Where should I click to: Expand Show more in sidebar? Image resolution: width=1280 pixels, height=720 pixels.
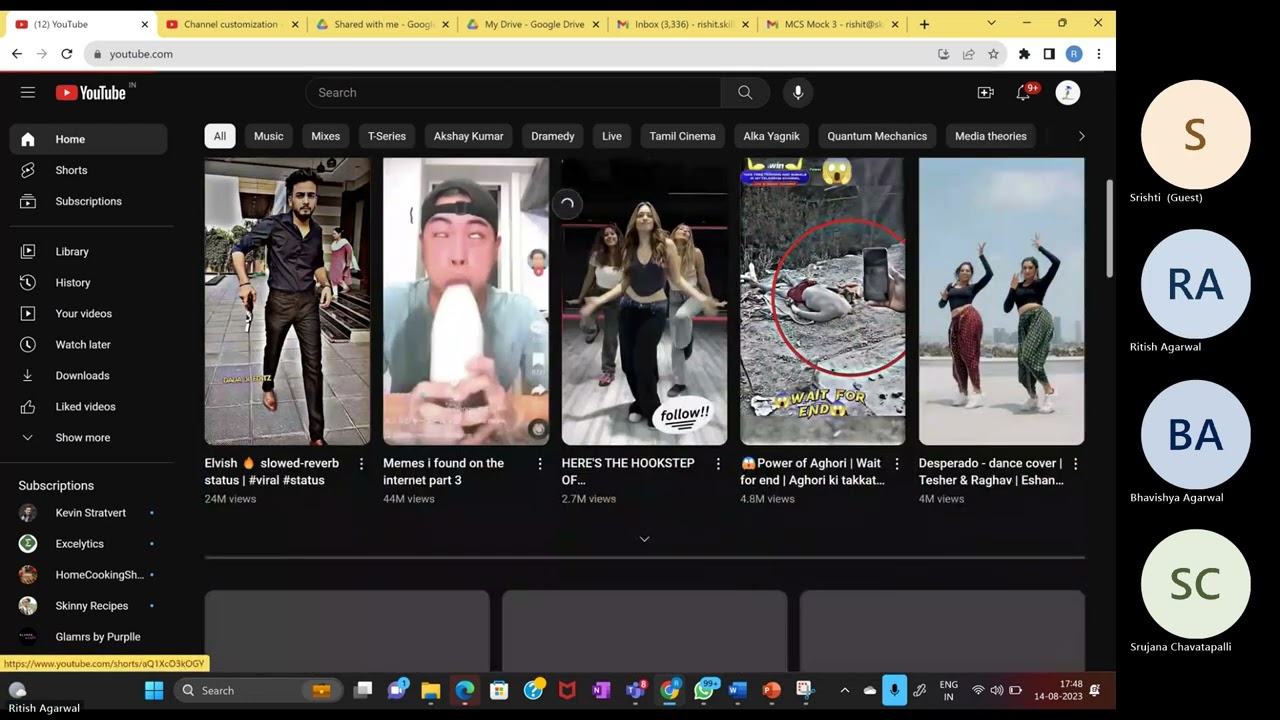coord(88,438)
